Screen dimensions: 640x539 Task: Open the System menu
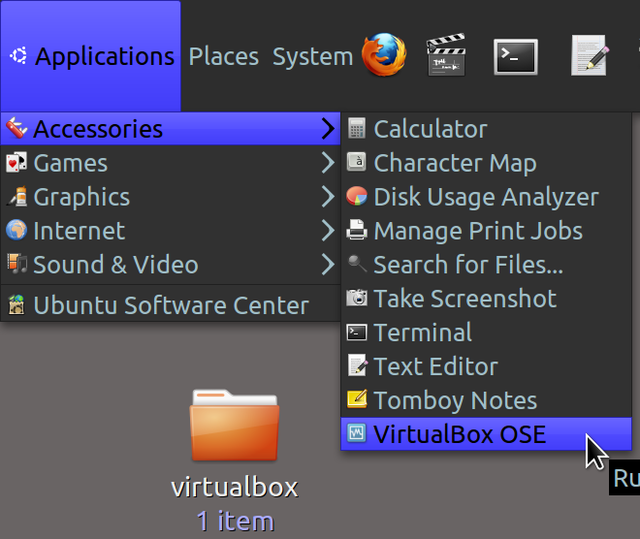point(313,56)
